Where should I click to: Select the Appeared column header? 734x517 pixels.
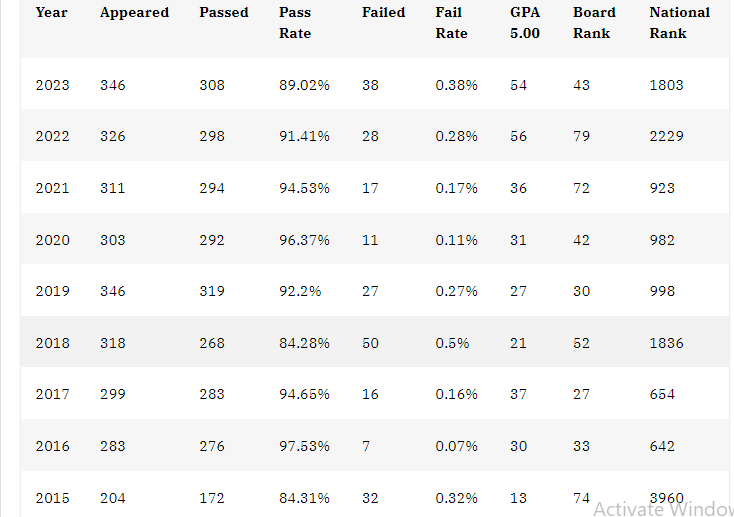coord(134,13)
